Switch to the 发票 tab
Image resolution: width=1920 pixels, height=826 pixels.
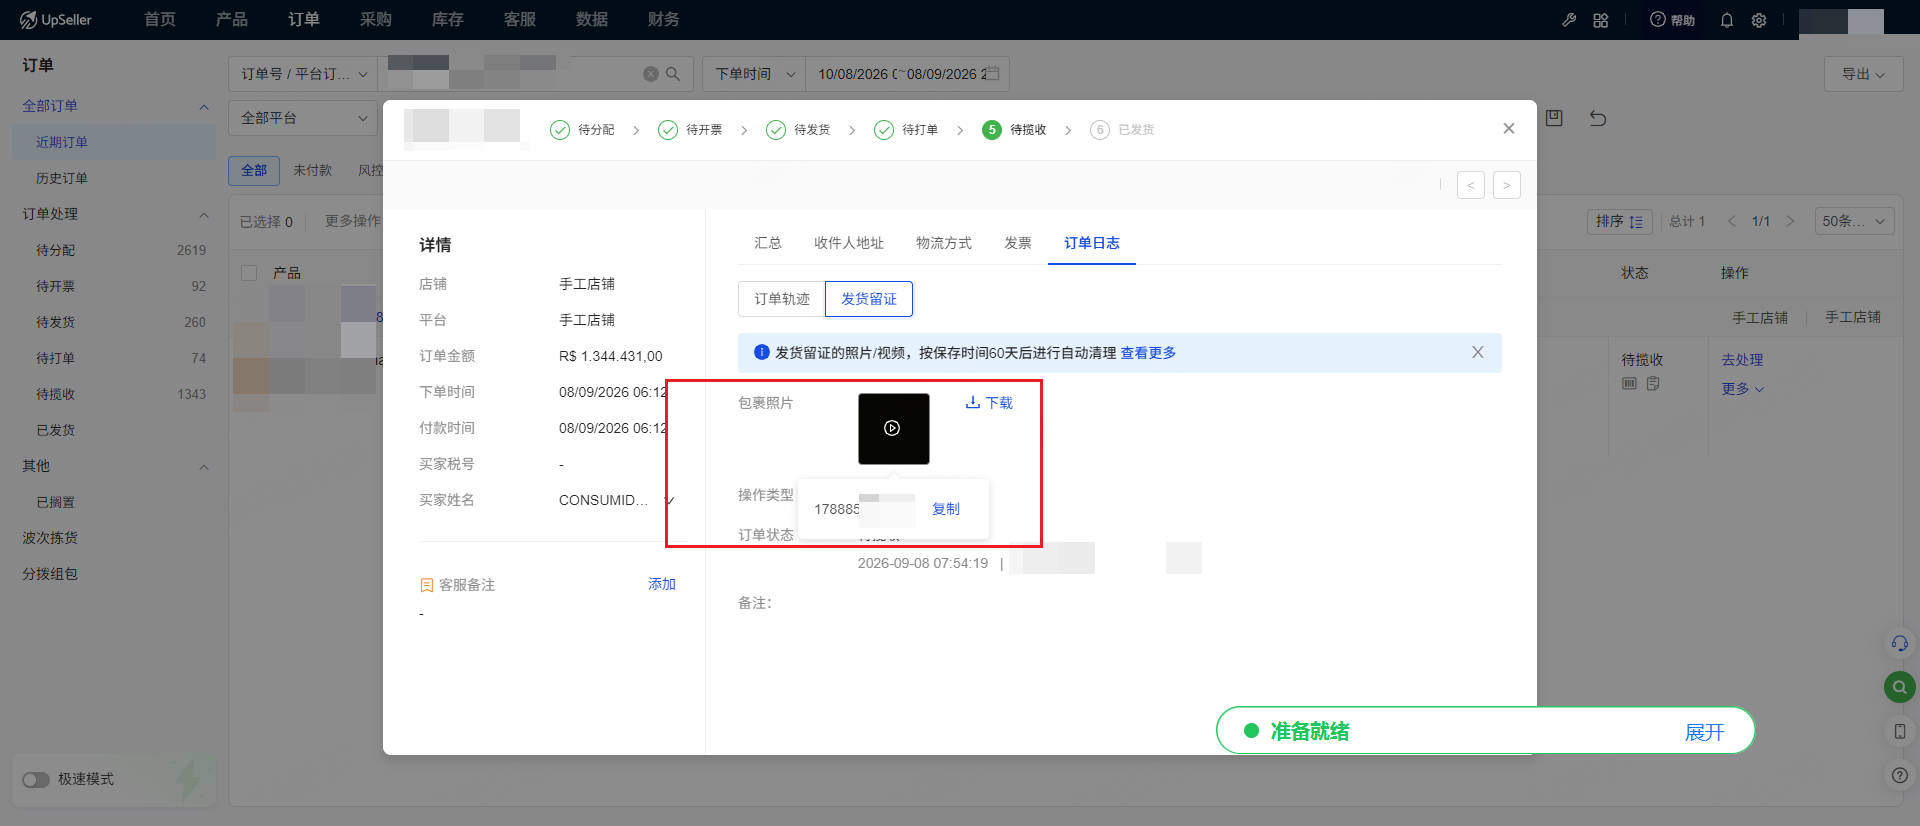pyautogui.click(x=1018, y=243)
